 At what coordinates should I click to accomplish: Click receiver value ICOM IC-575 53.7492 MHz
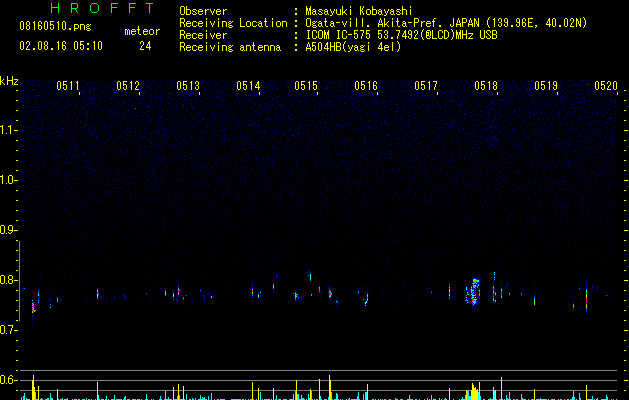coord(401,35)
